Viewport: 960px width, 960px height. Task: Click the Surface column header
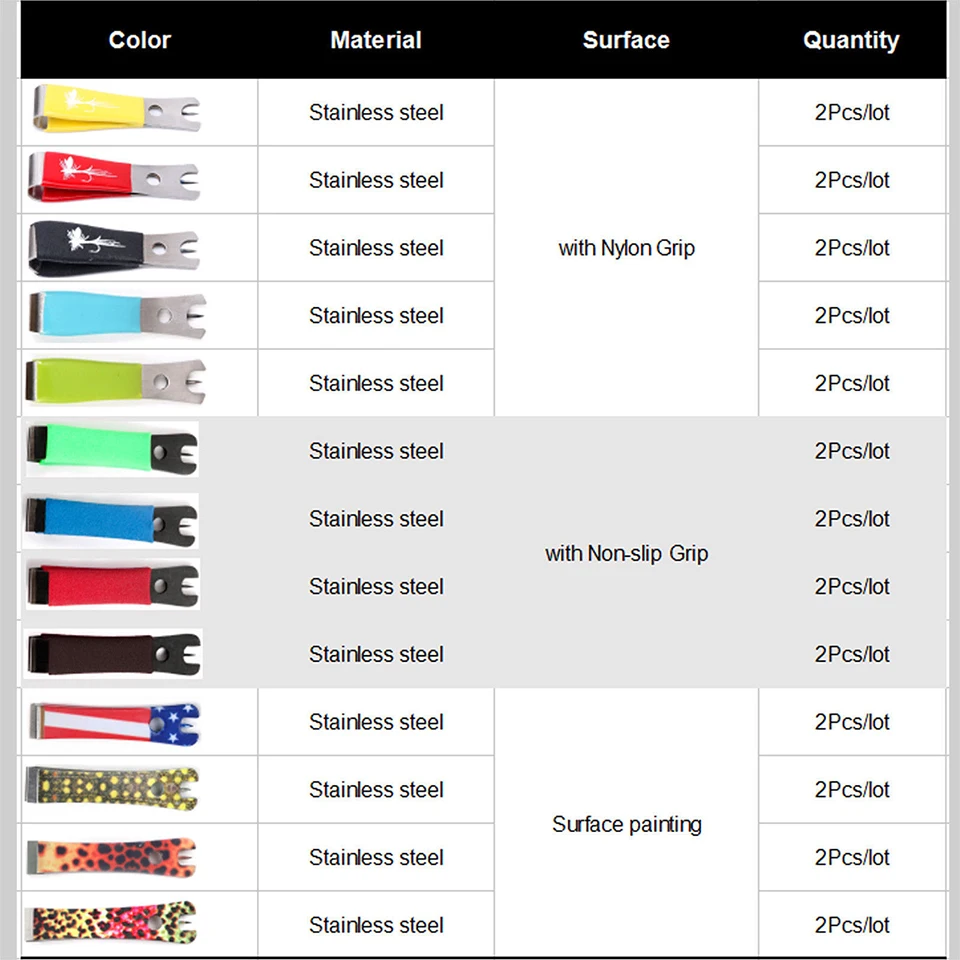click(x=626, y=40)
